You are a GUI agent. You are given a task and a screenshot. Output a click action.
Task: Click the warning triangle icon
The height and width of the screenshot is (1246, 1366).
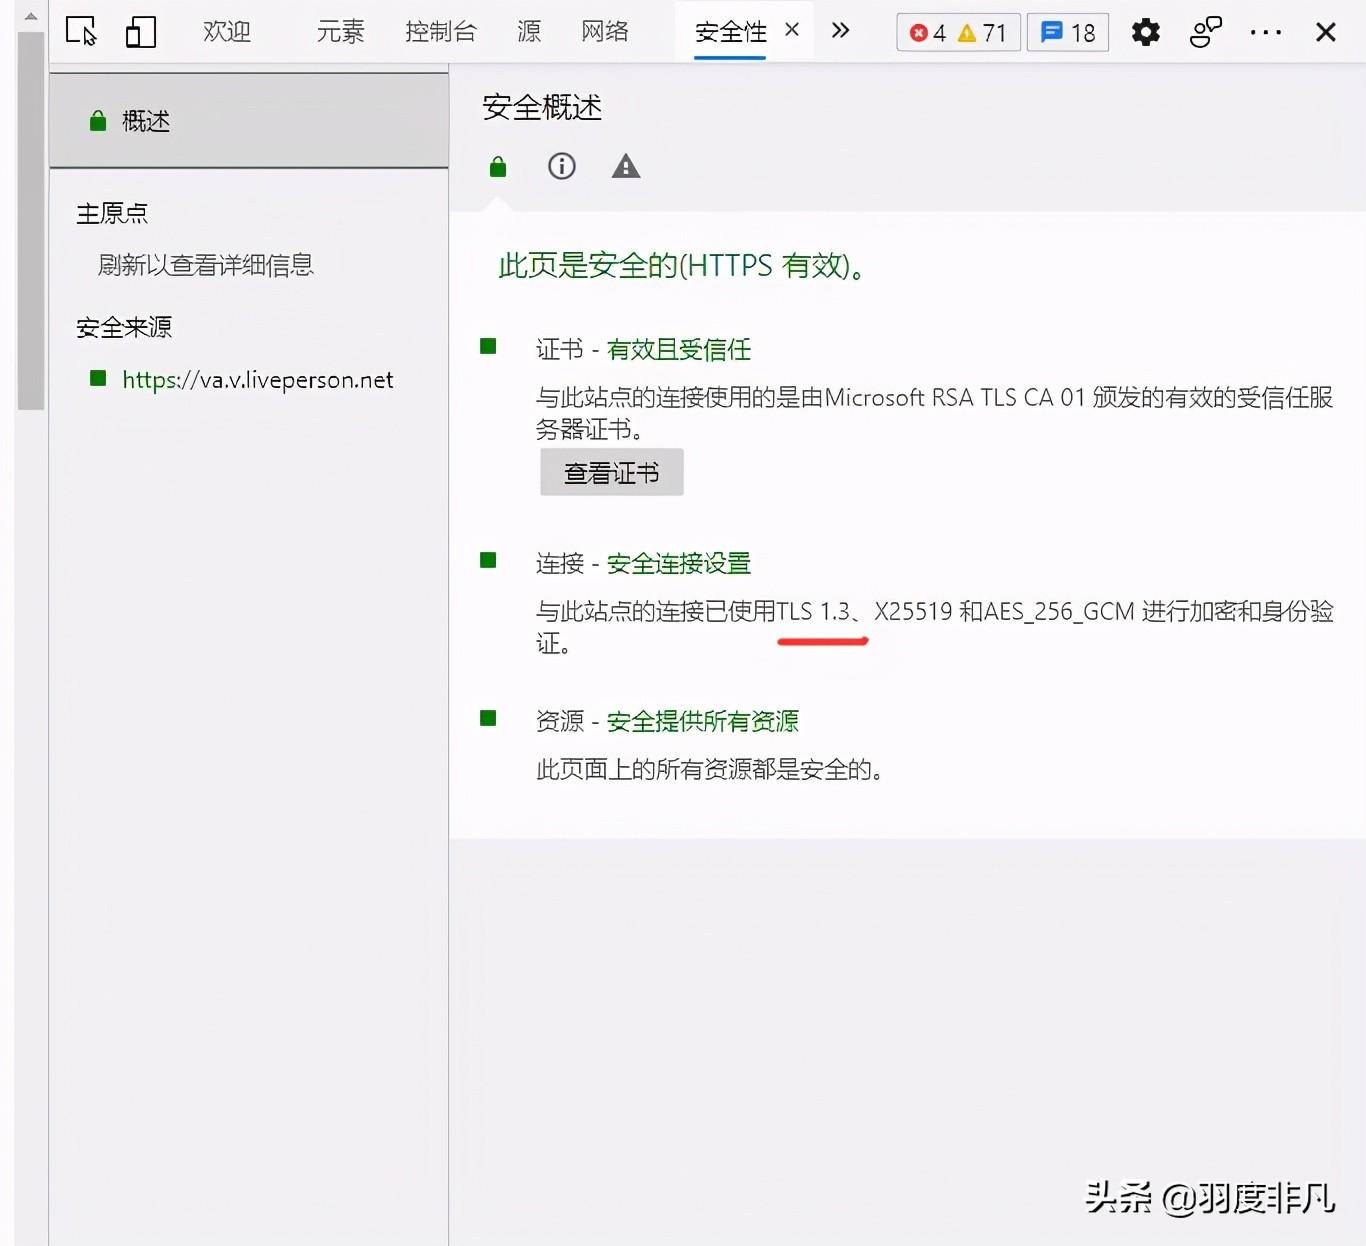(626, 166)
